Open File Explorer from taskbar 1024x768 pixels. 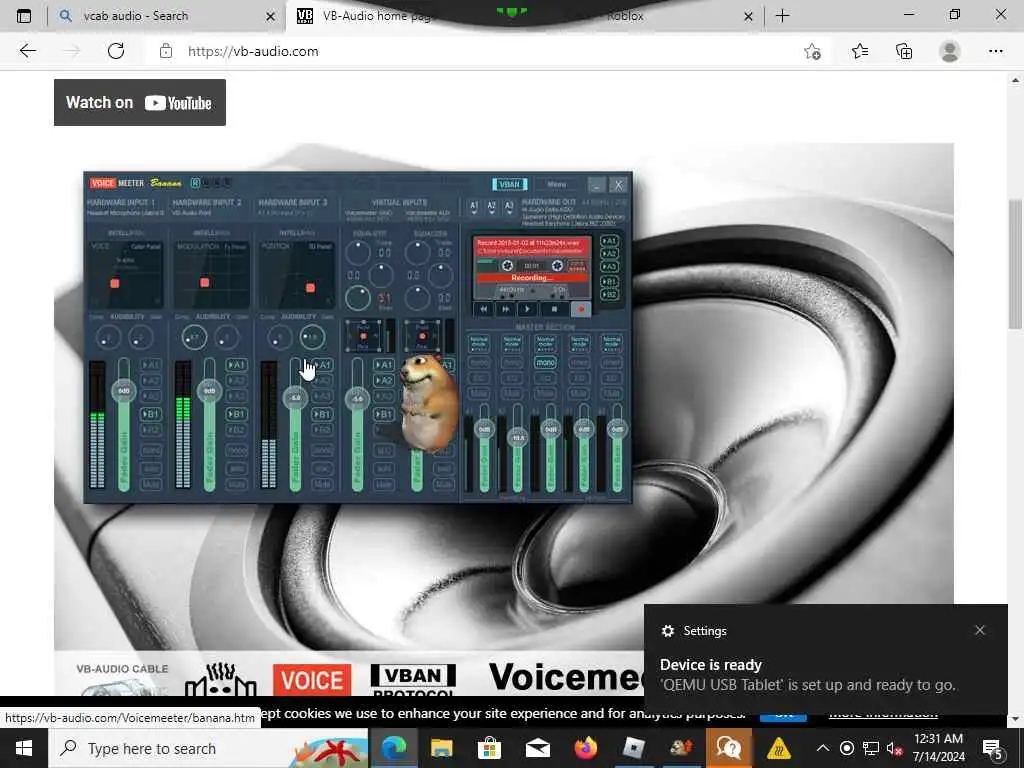point(441,748)
